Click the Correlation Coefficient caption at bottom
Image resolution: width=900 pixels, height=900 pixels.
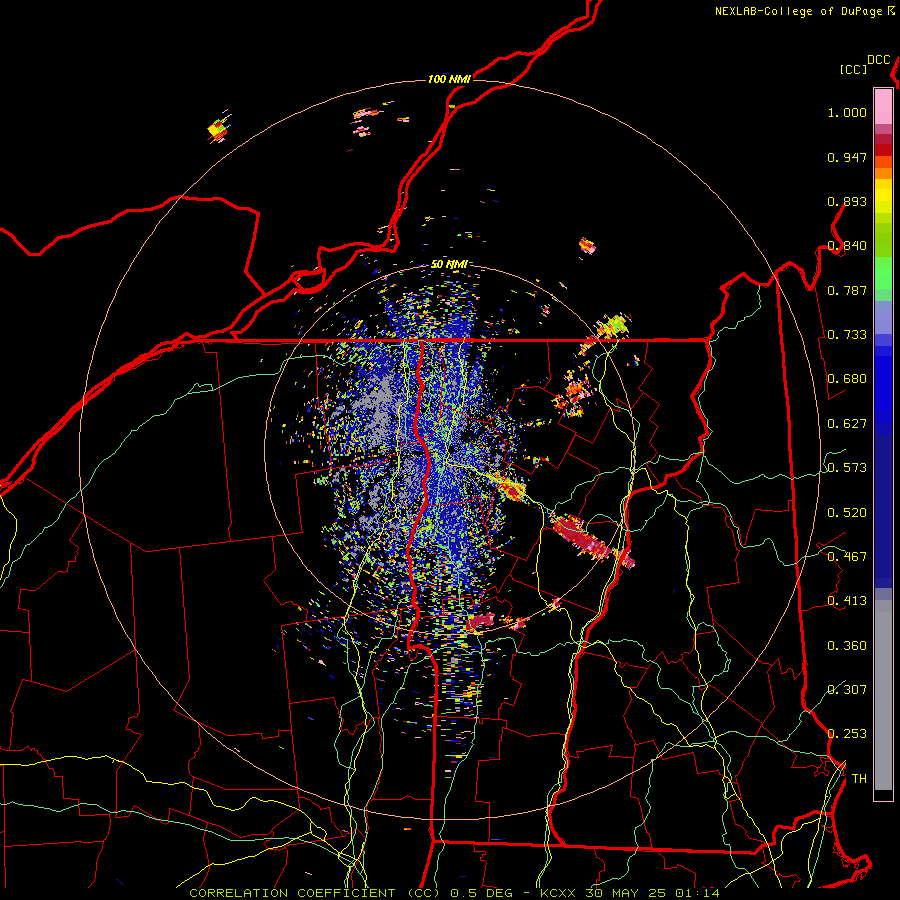(454, 893)
